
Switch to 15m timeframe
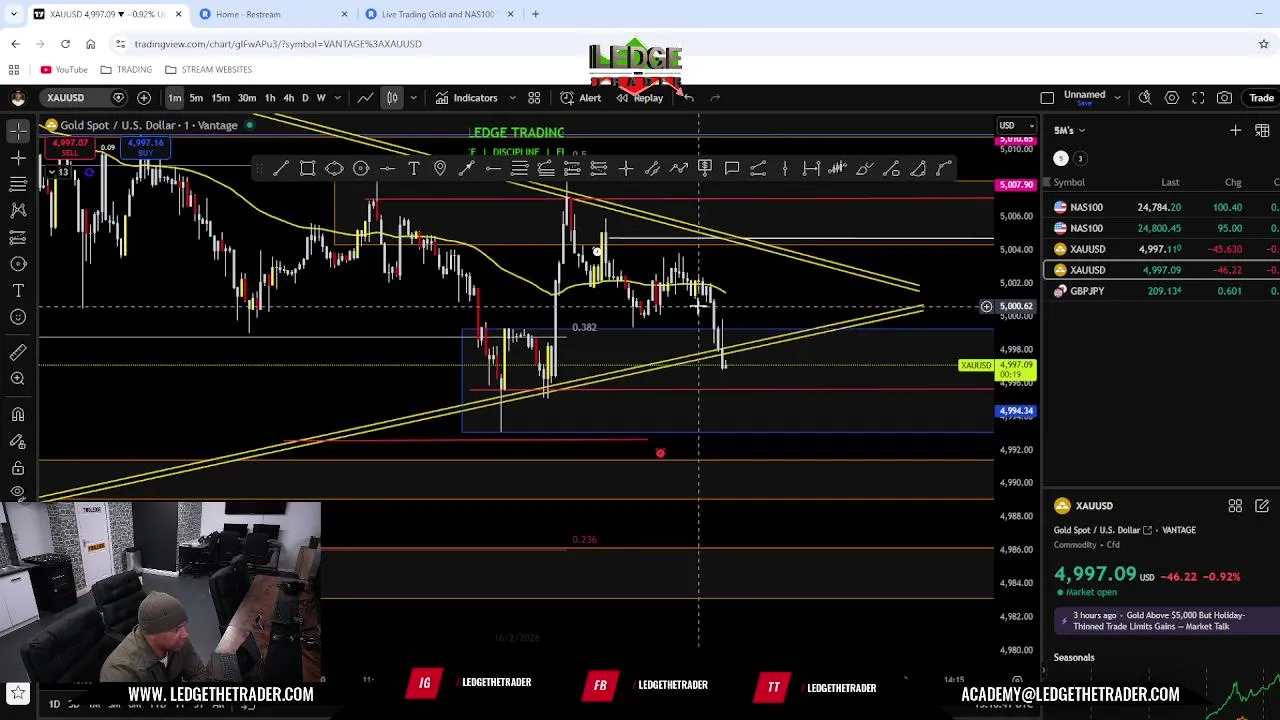[220, 97]
